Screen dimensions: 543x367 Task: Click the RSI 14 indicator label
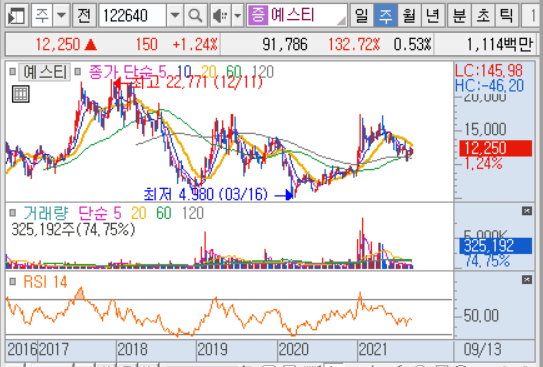45,282
